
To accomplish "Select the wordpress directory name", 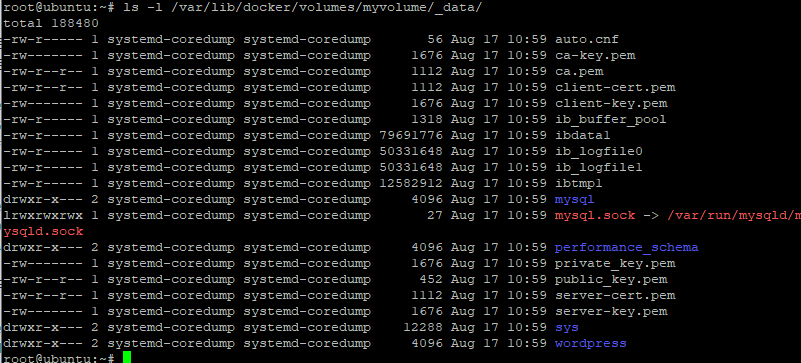I will [x=591, y=344].
